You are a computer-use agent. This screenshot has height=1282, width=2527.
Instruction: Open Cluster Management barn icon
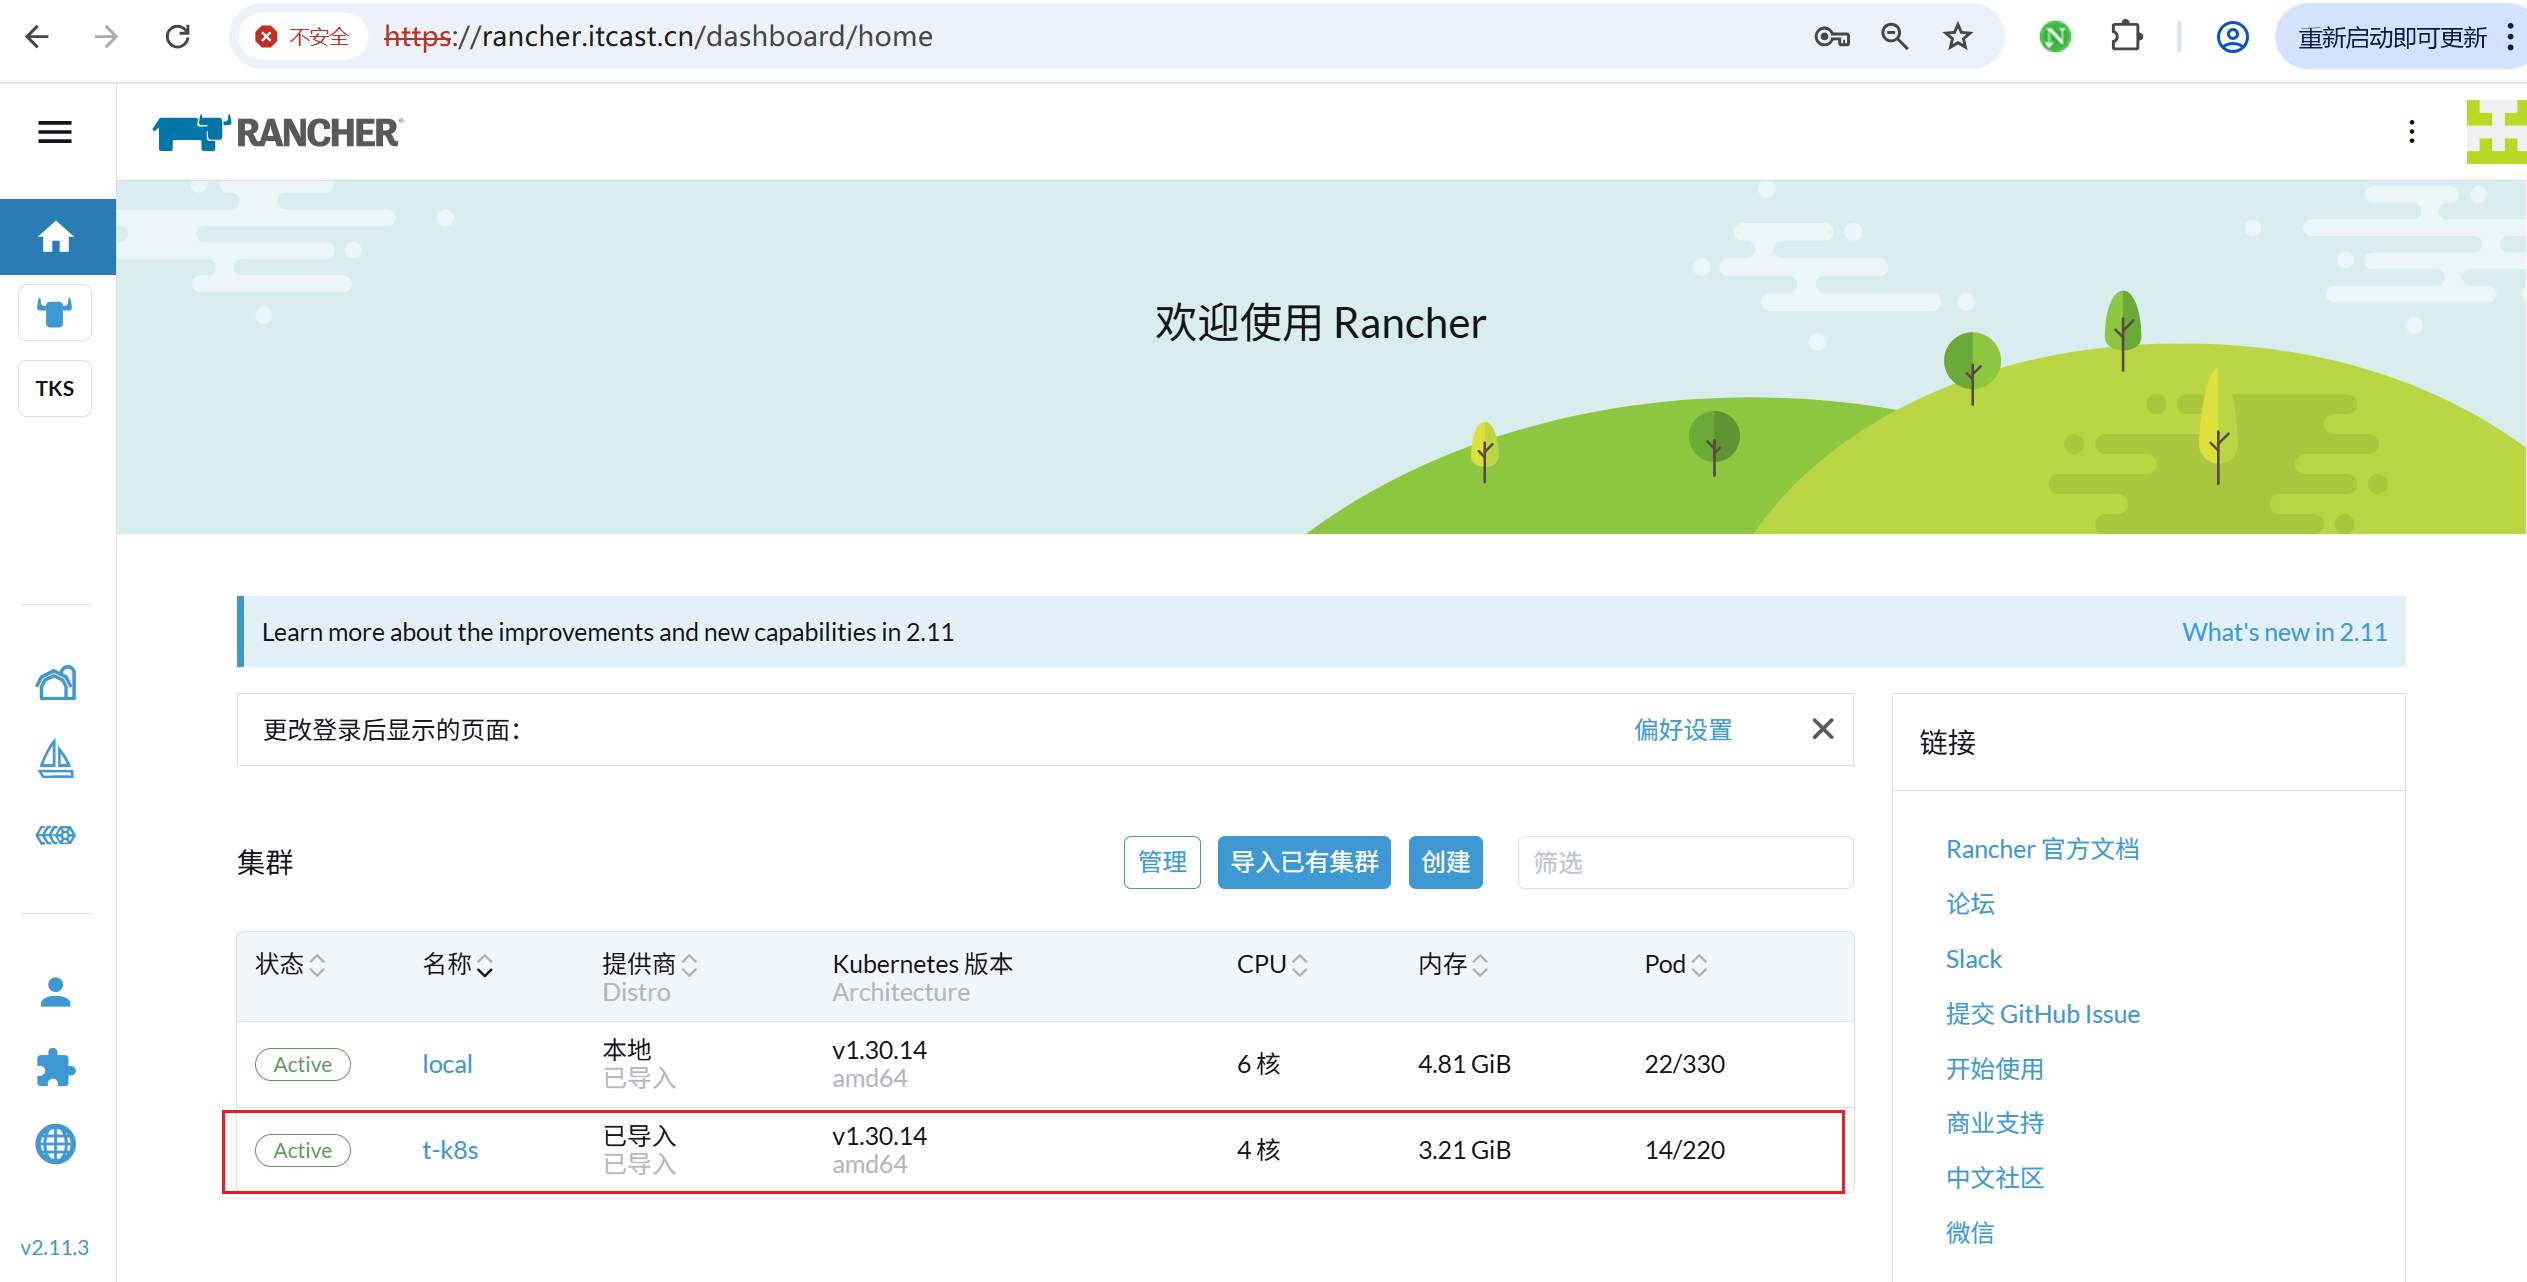click(x=56, y=683)
